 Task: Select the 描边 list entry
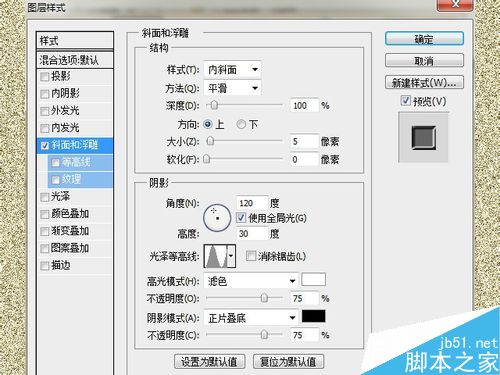pyautogui.click(x=75, y=266)
